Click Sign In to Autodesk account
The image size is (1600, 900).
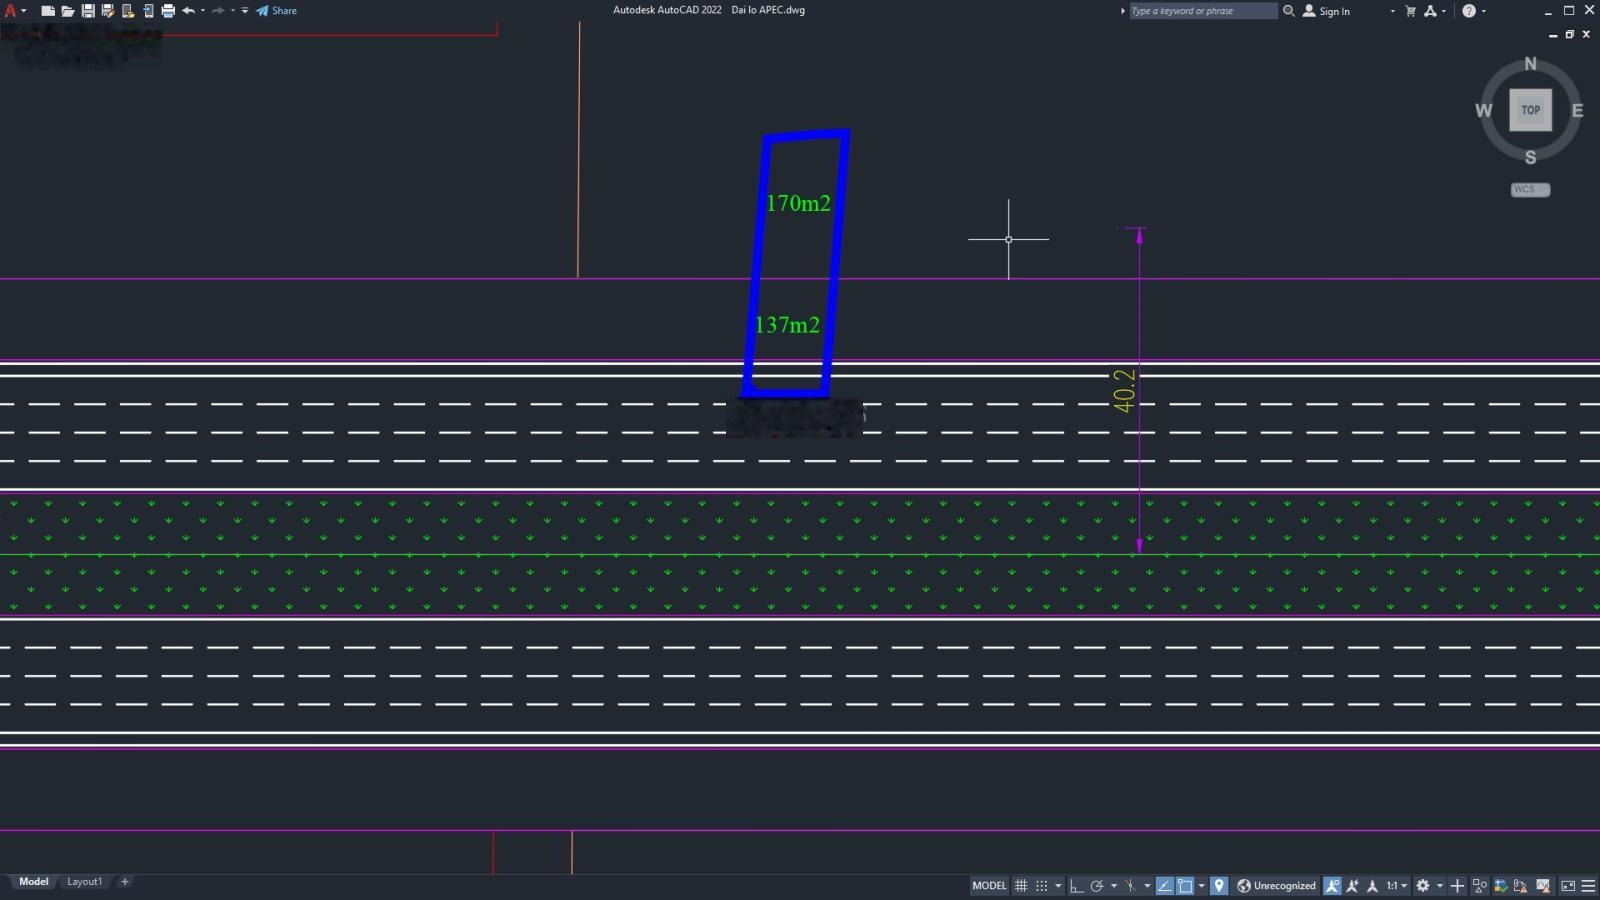(1327, 11)
